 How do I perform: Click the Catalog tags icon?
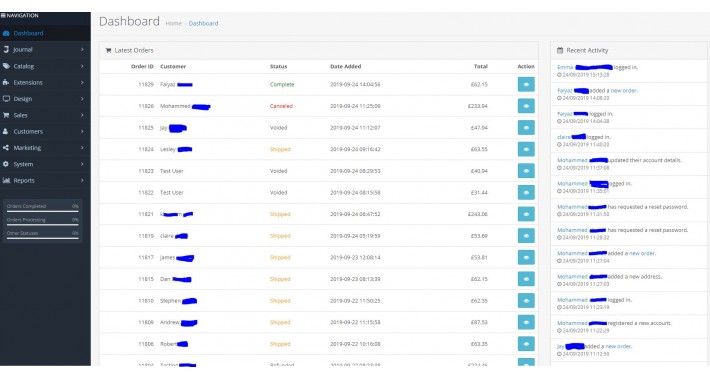pos(6,66)
